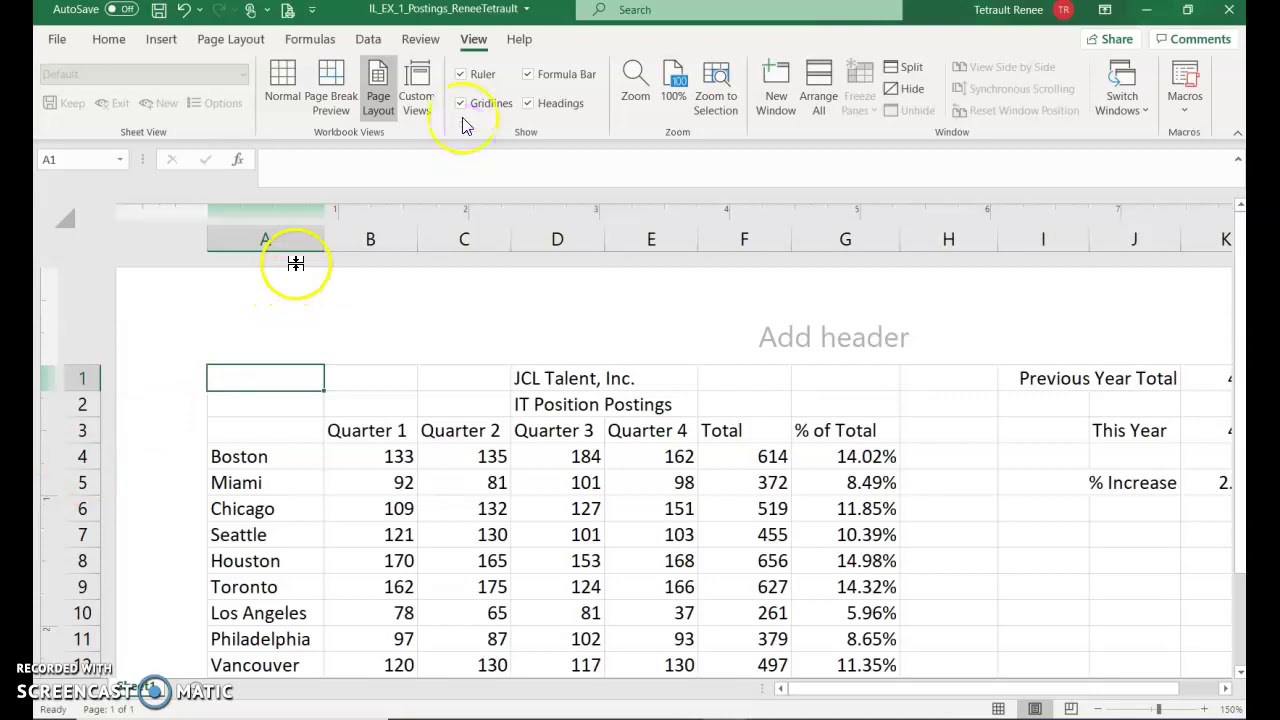The height and width of the screenshot is (720, 1280).
Task: Click the Save icon in title bar
Action: tap(159, 10)
